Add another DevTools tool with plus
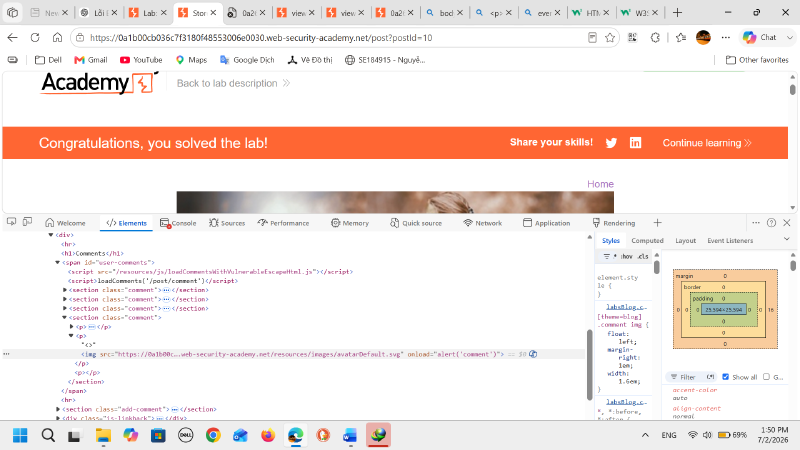The width and height of the screenshot is (800, 450). (x=657, y=223)
